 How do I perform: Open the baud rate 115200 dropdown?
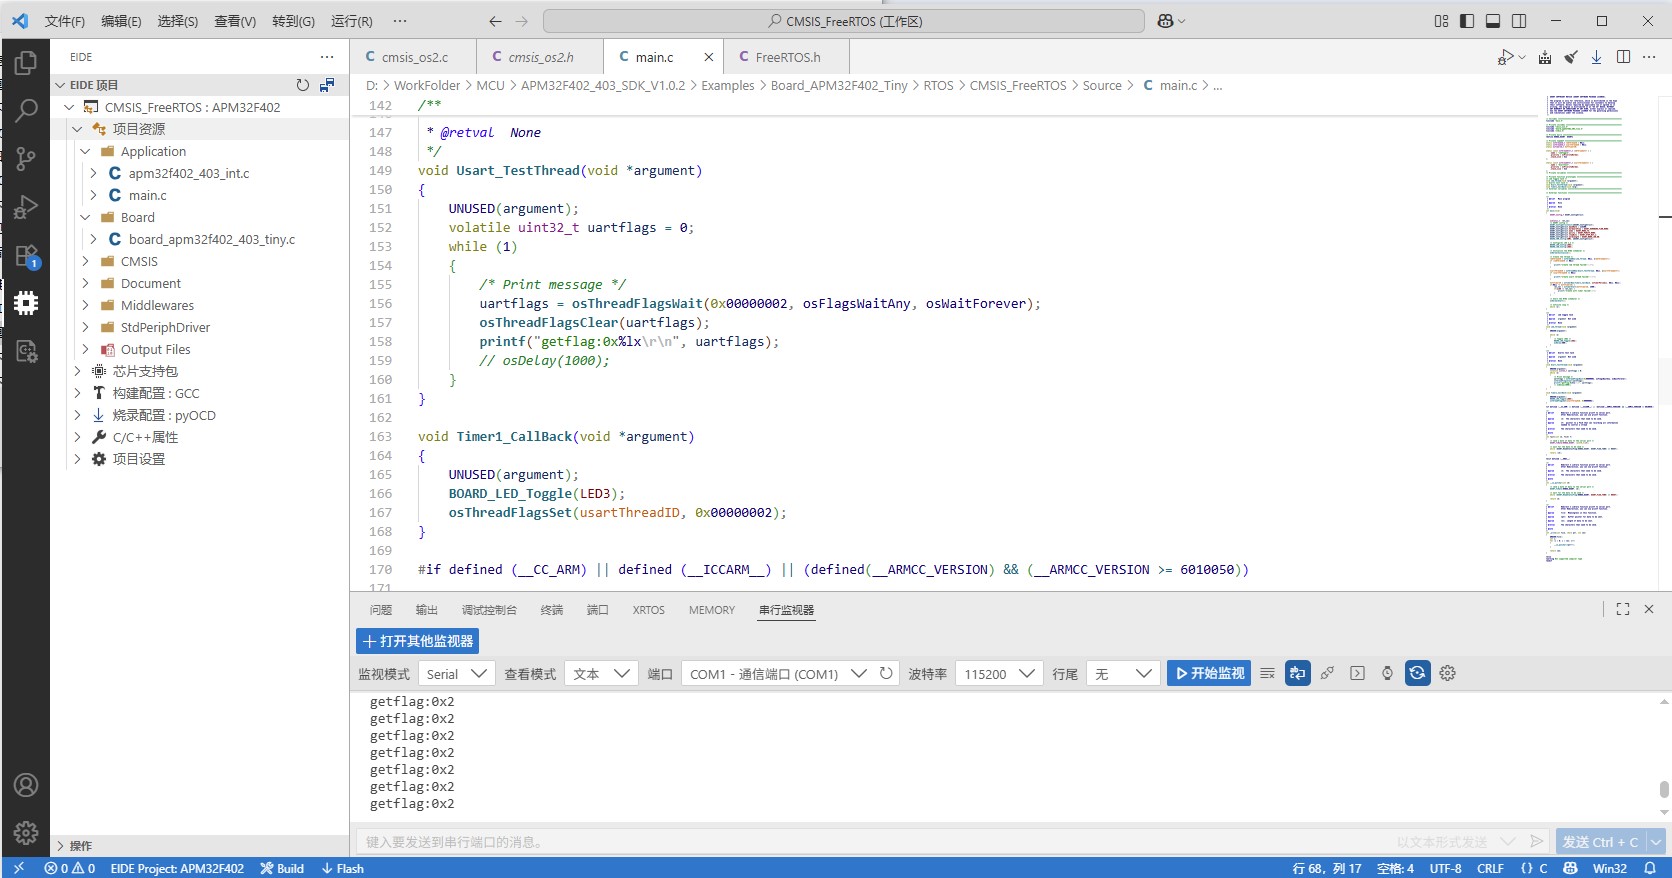(x=999, y=674)
